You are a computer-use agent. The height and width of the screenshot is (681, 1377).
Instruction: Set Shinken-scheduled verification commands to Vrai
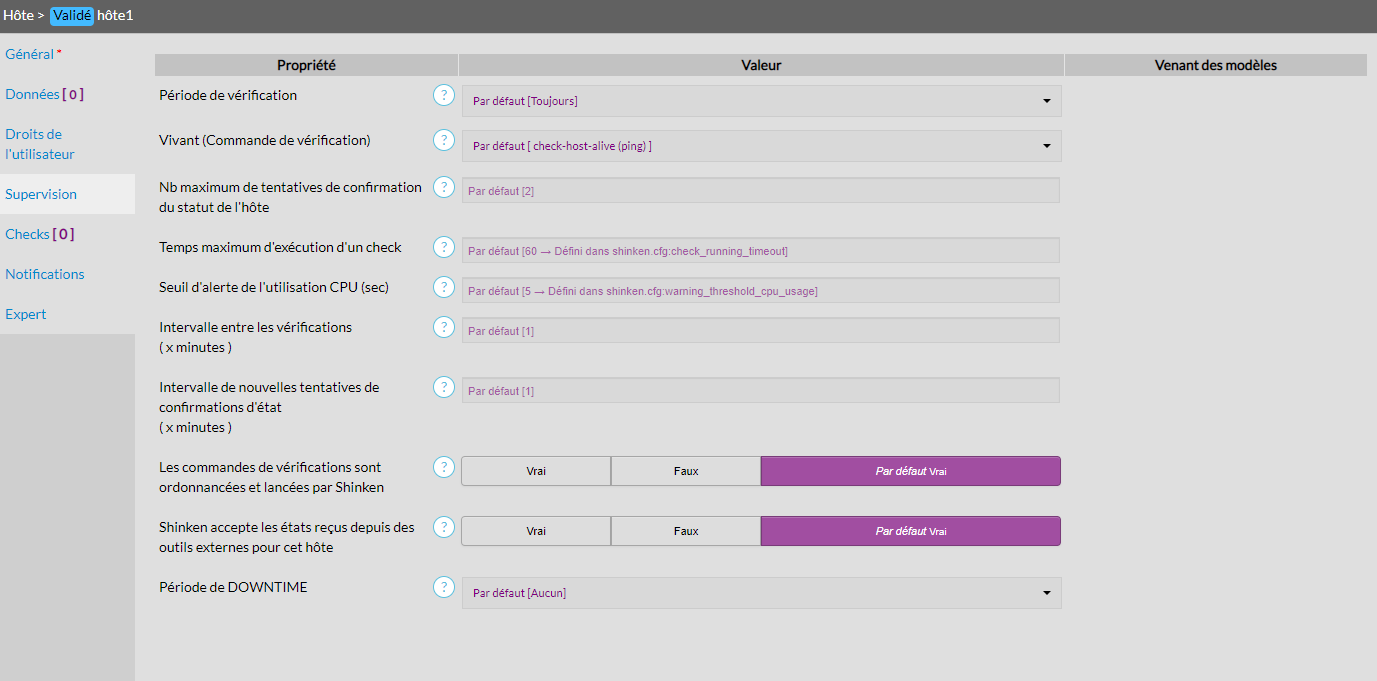coord(536,471)
